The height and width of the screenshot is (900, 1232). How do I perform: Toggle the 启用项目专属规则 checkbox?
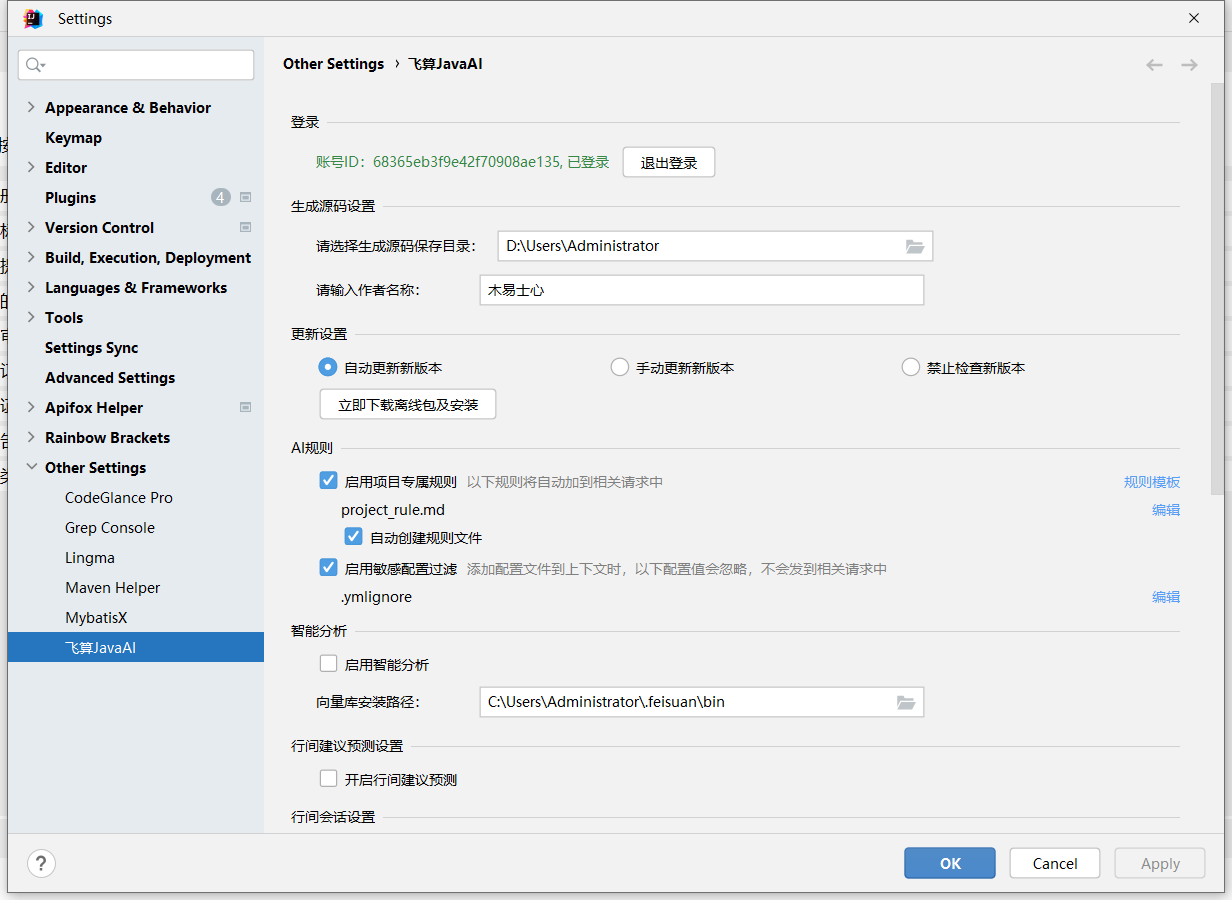point(328,481)
